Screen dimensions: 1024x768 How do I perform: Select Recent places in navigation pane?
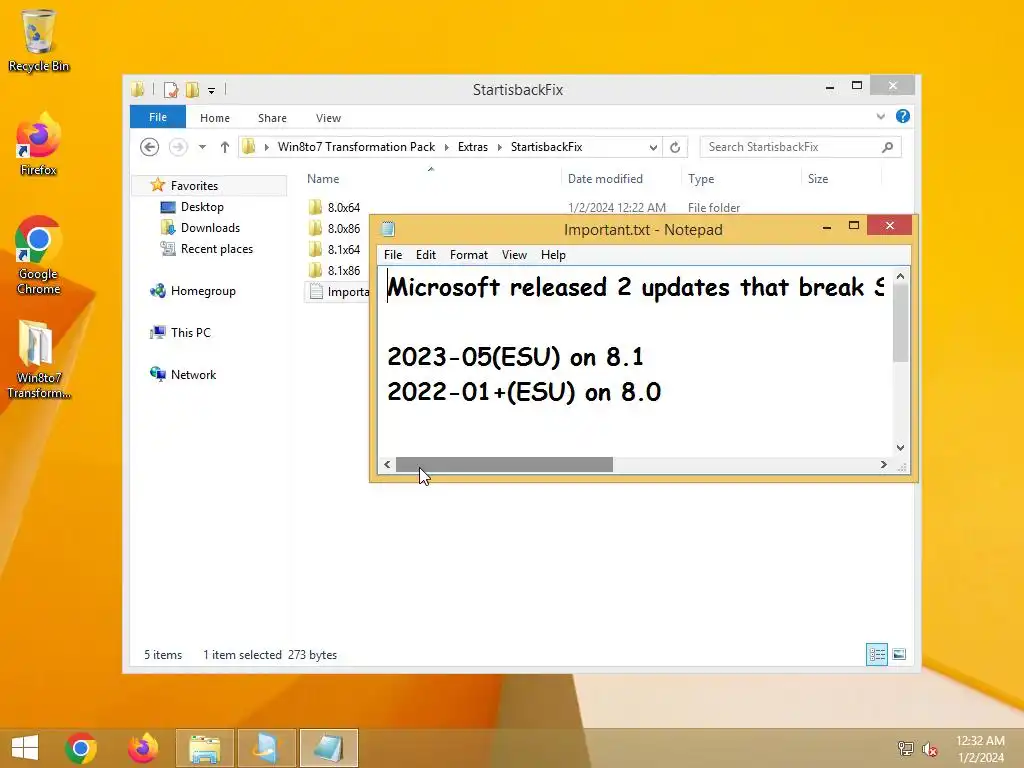(217, 249)
